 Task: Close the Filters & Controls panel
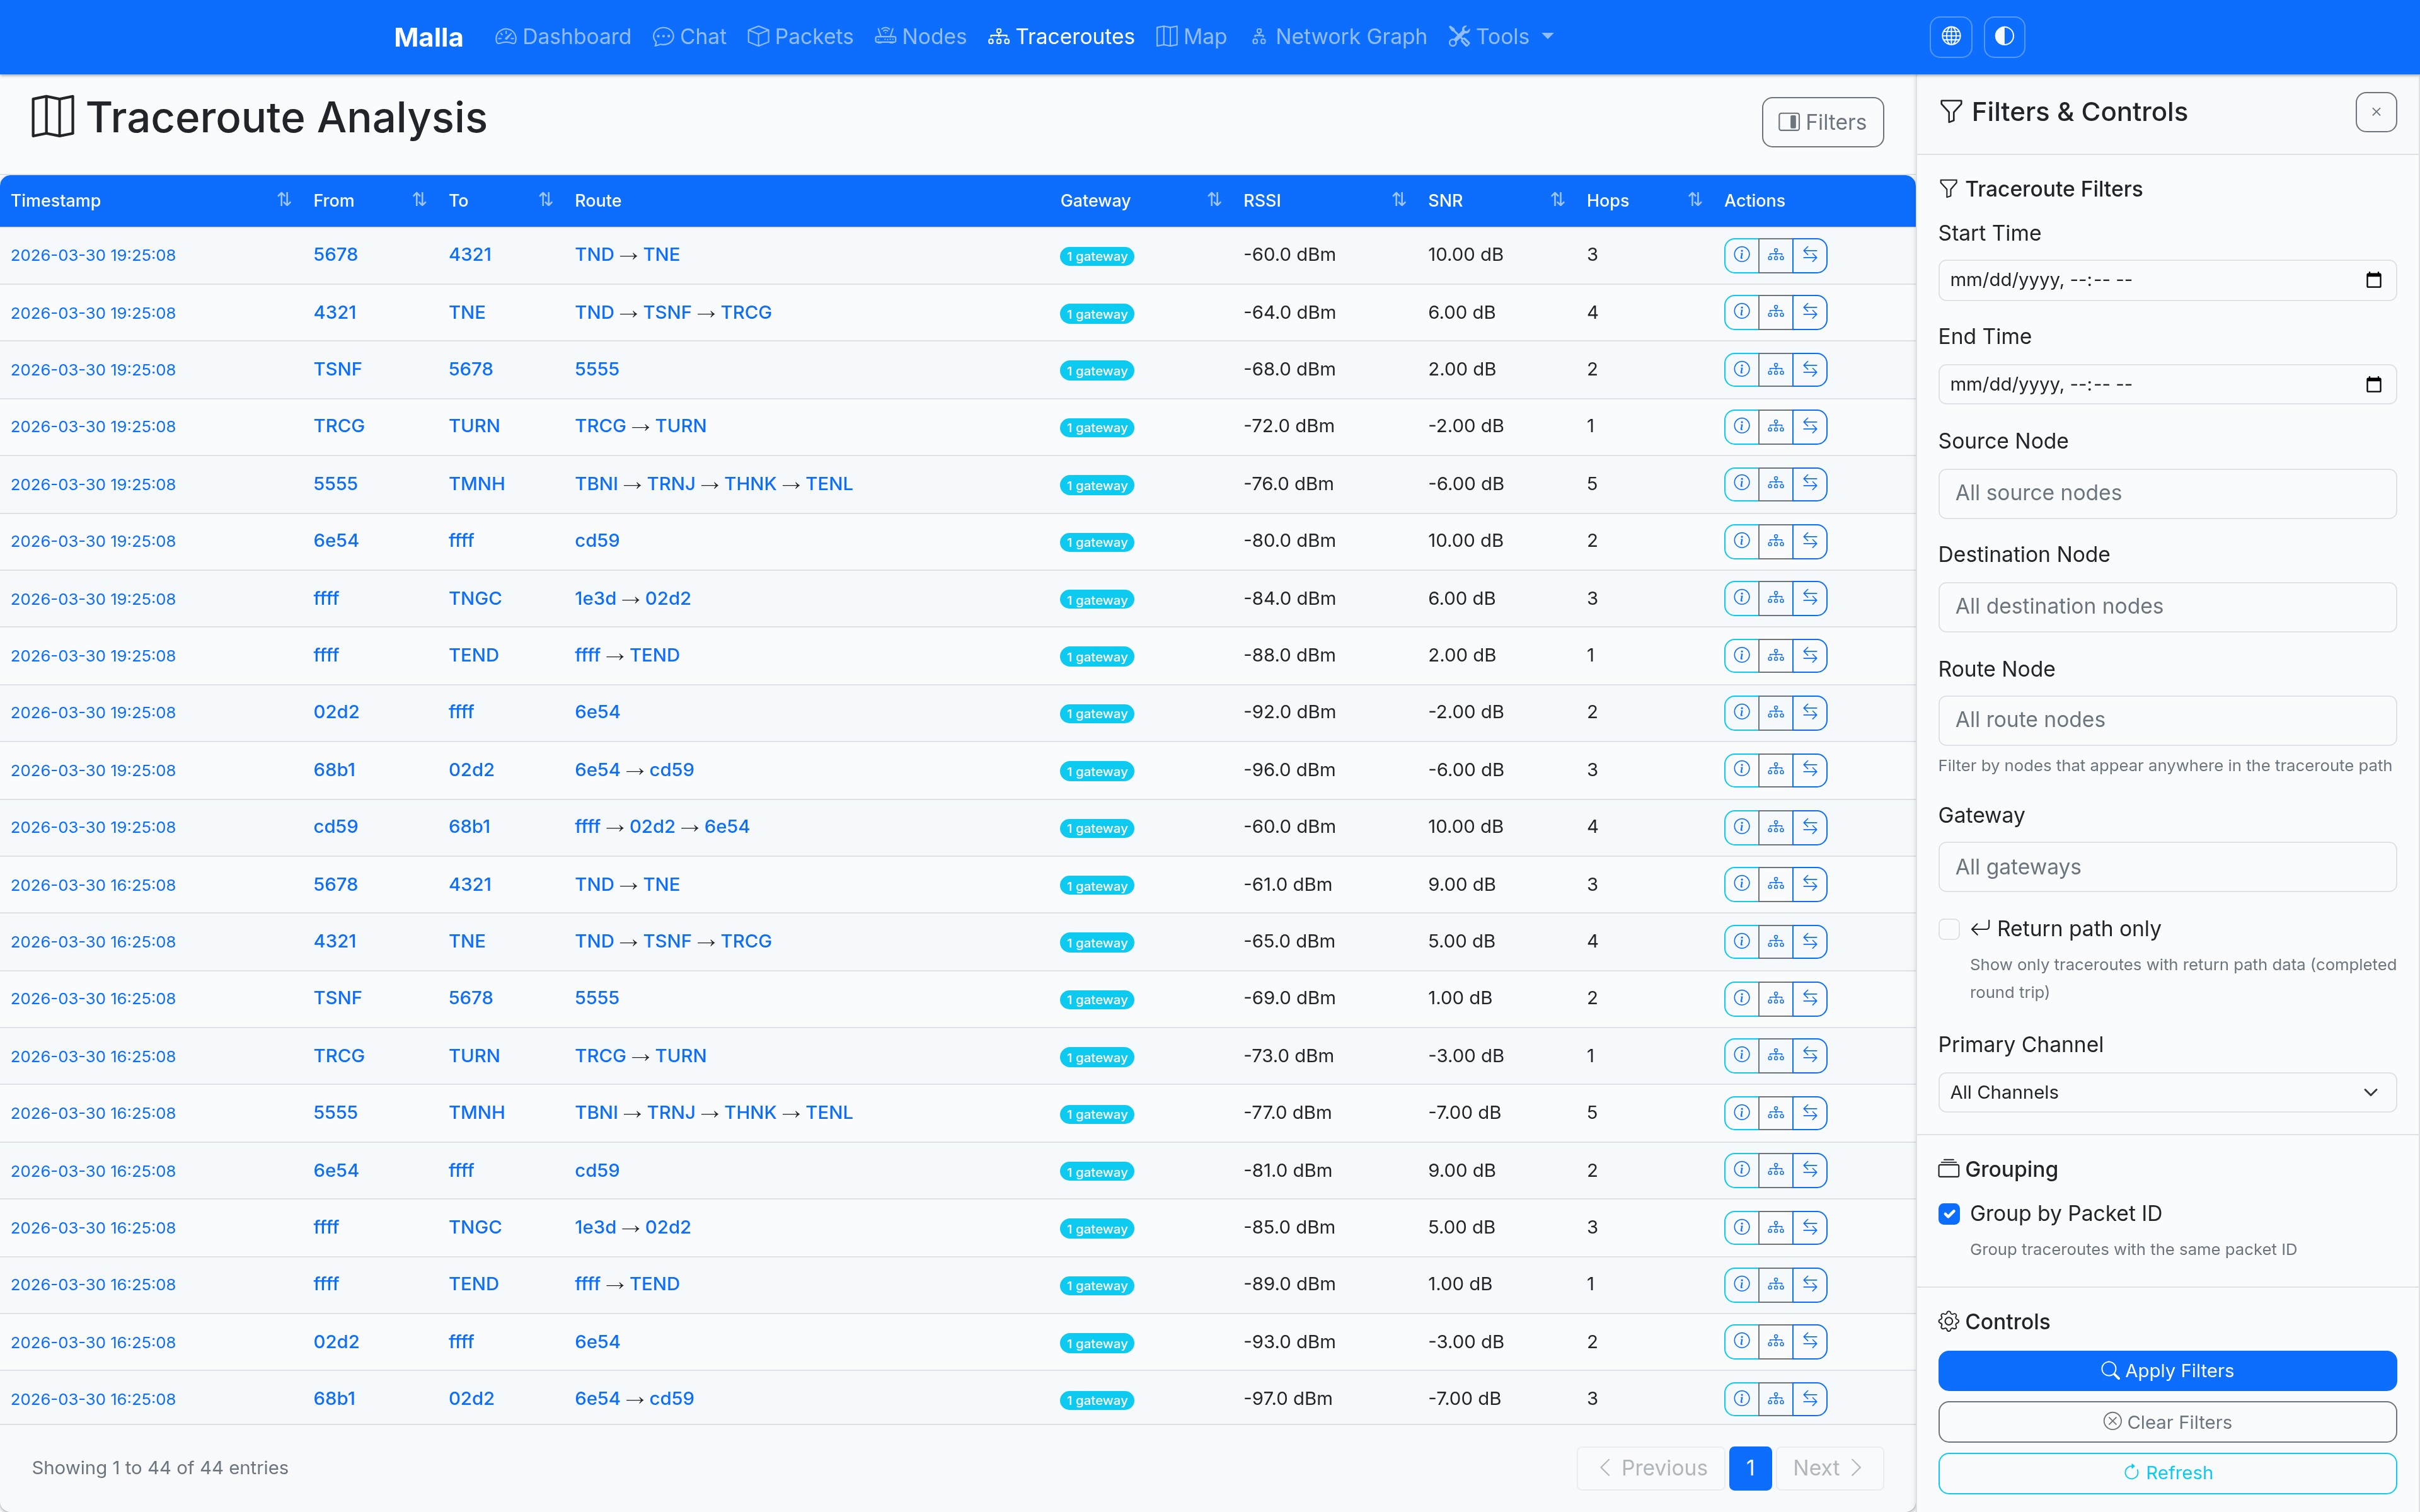(2376, 112)
